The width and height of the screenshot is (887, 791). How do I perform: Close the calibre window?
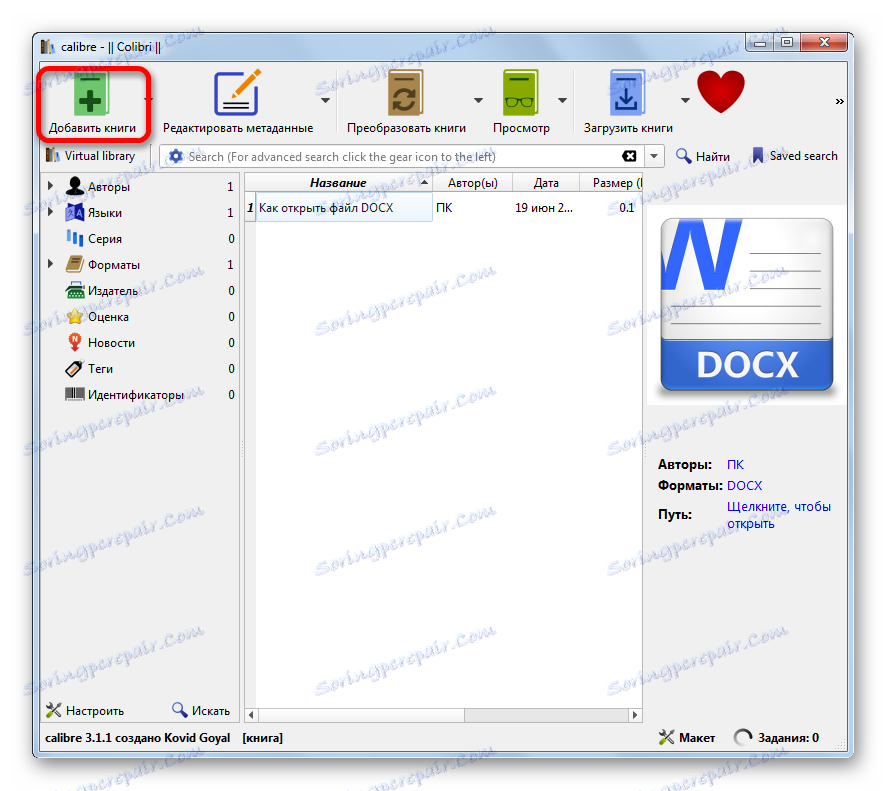point(825,42)
